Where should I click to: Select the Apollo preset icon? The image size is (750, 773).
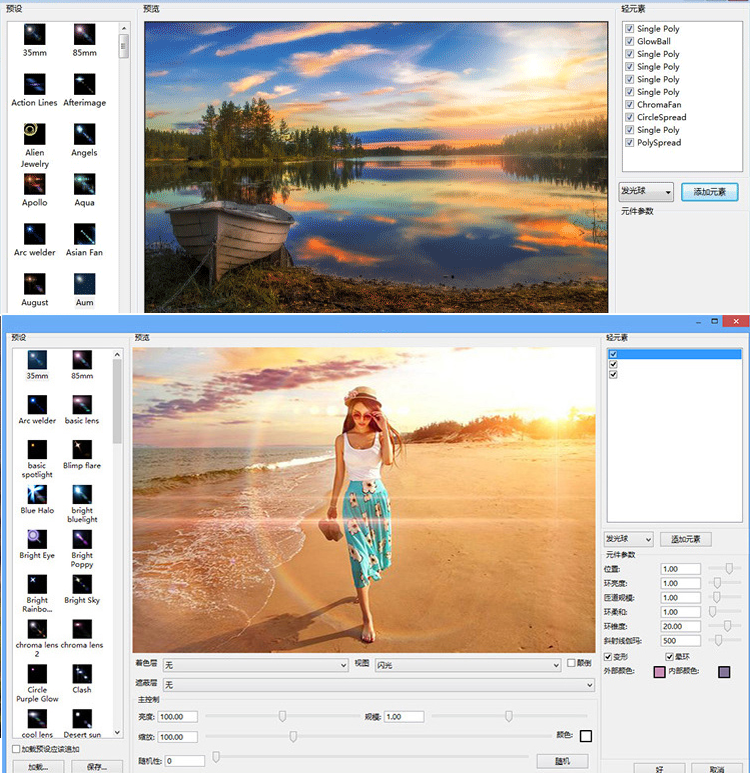[x=35, y=184]
